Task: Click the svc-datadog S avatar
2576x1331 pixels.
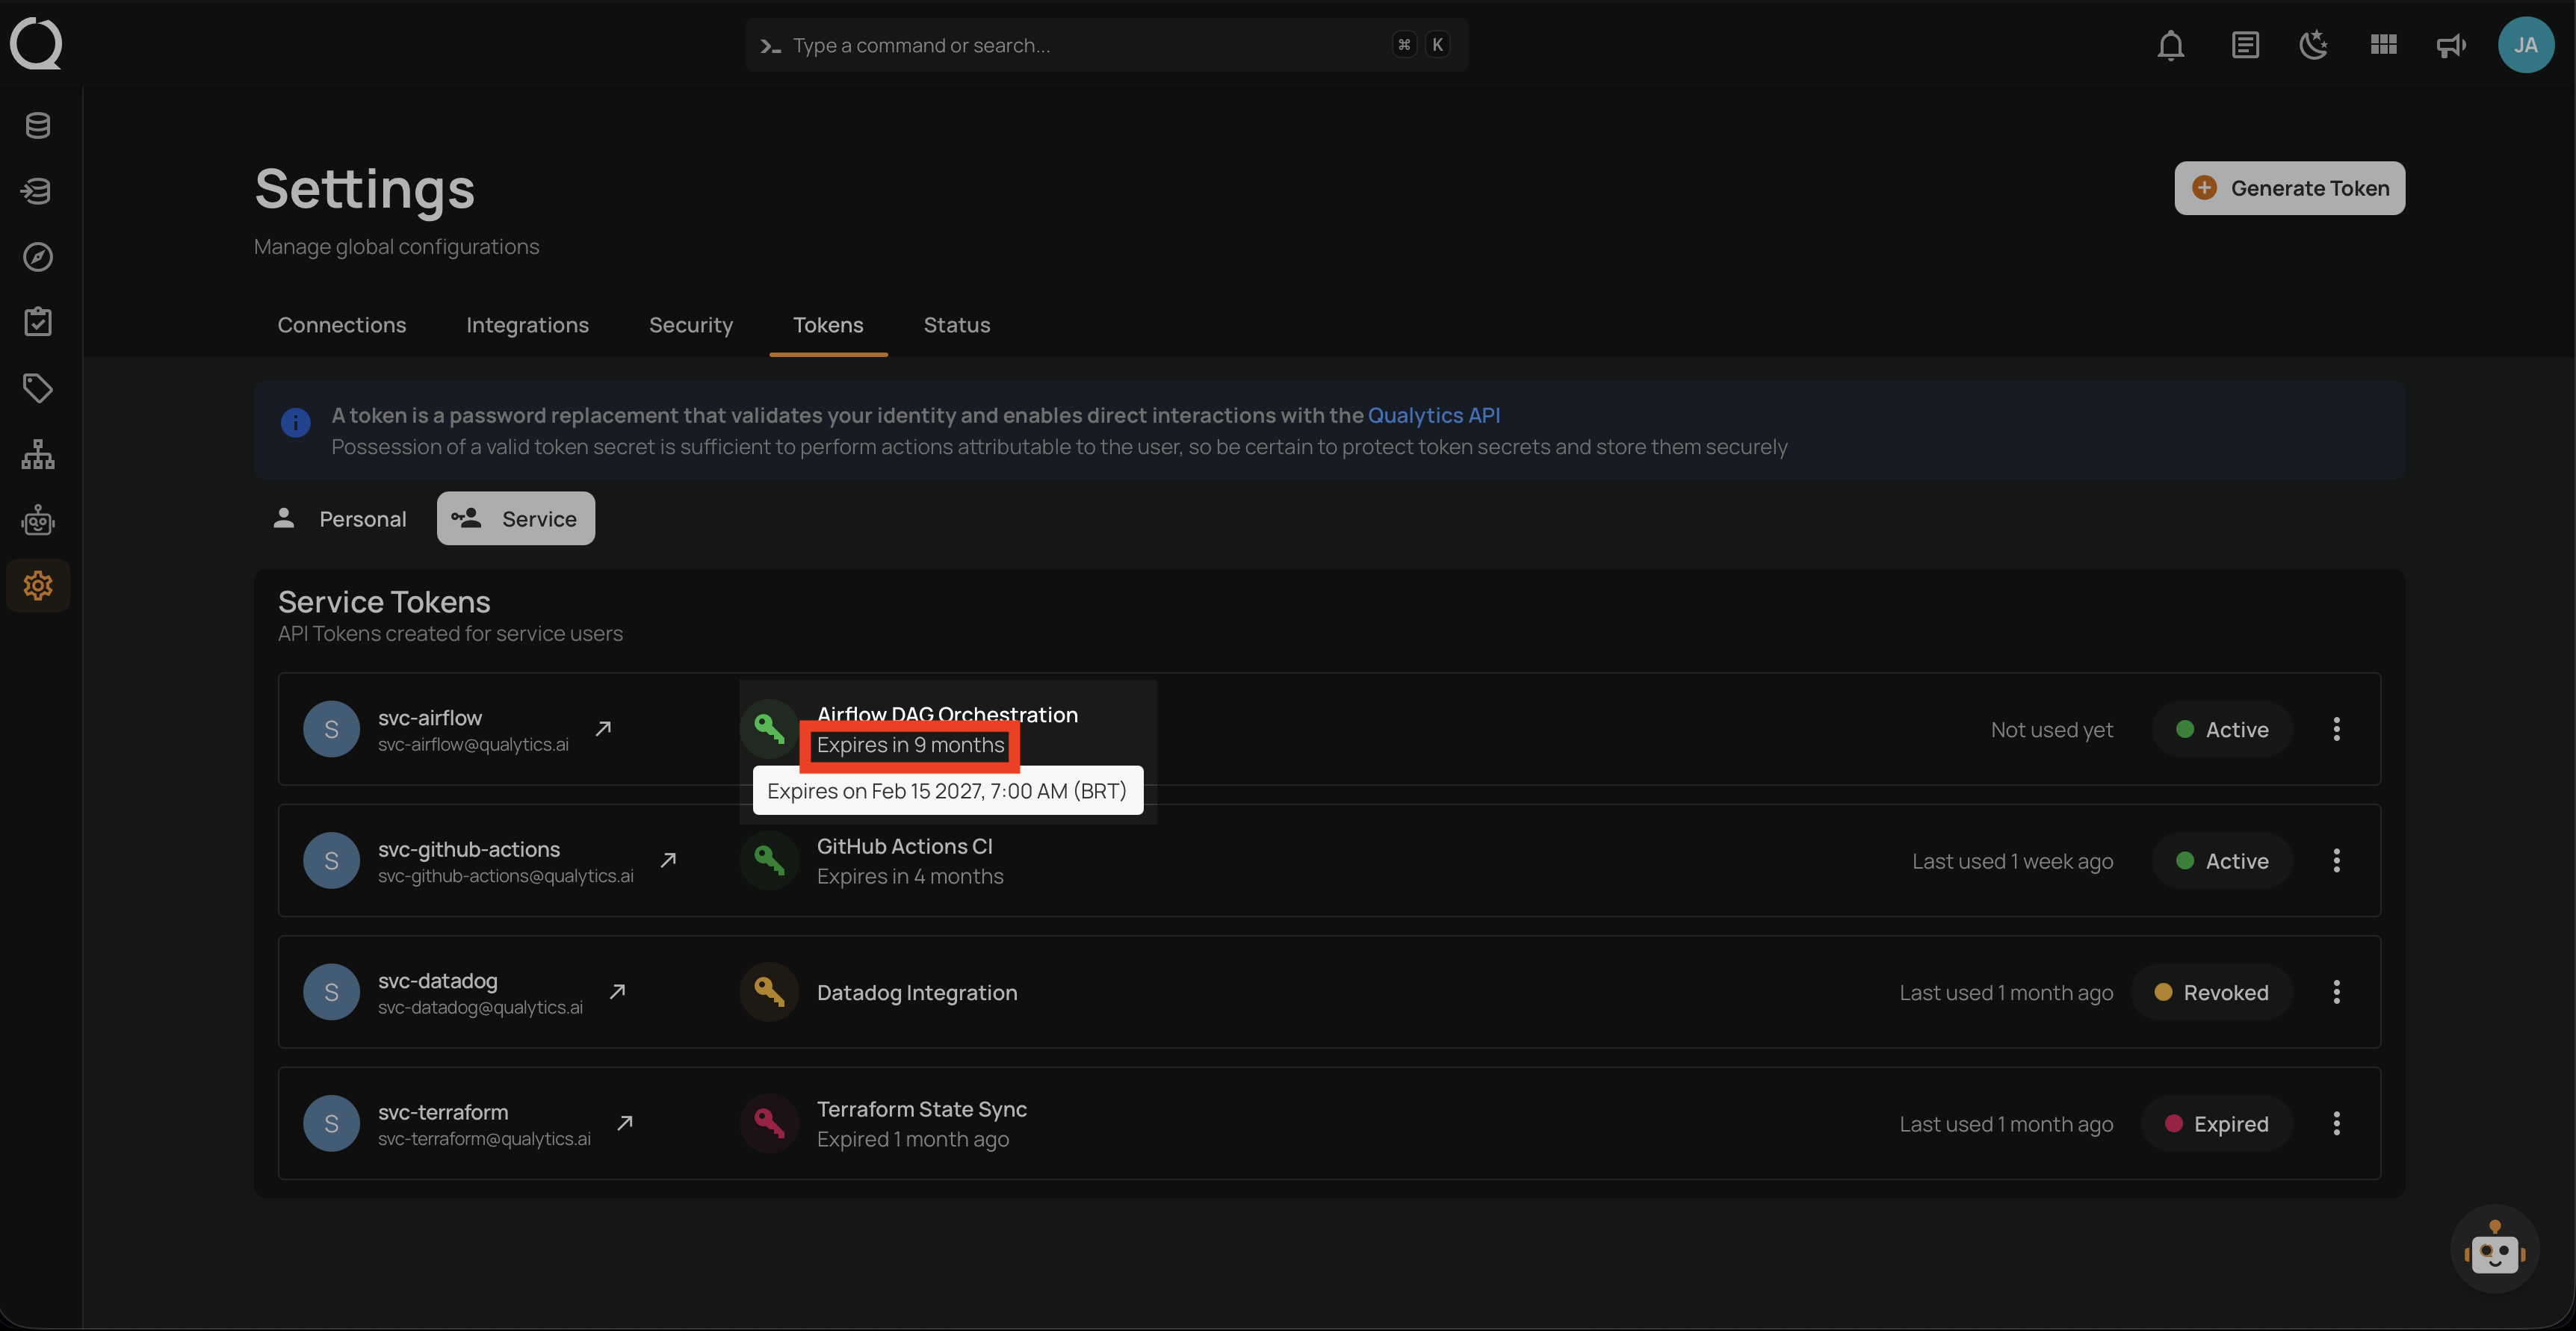Action: 331,992
